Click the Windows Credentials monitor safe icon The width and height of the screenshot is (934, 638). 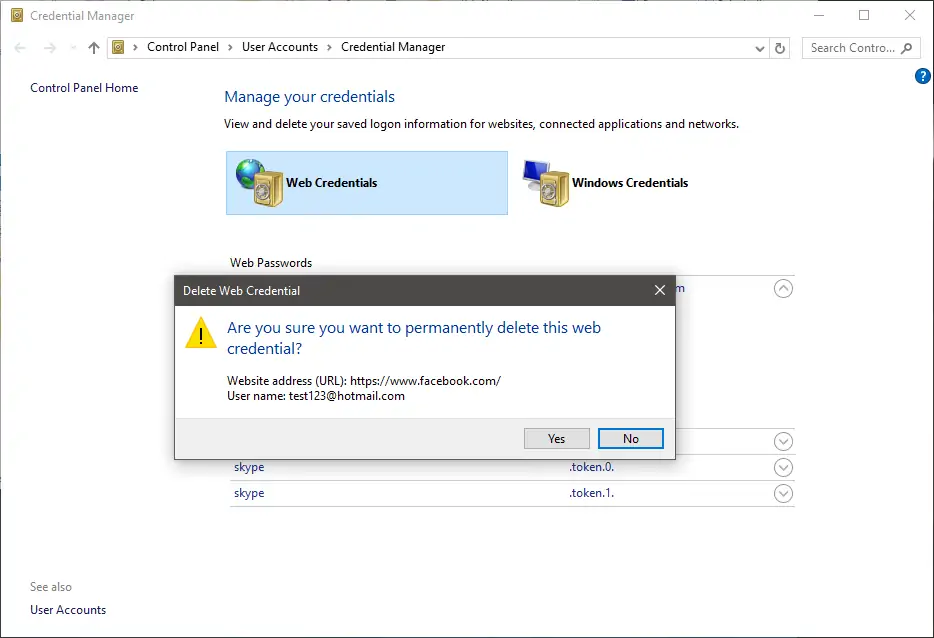coord(545,183)
